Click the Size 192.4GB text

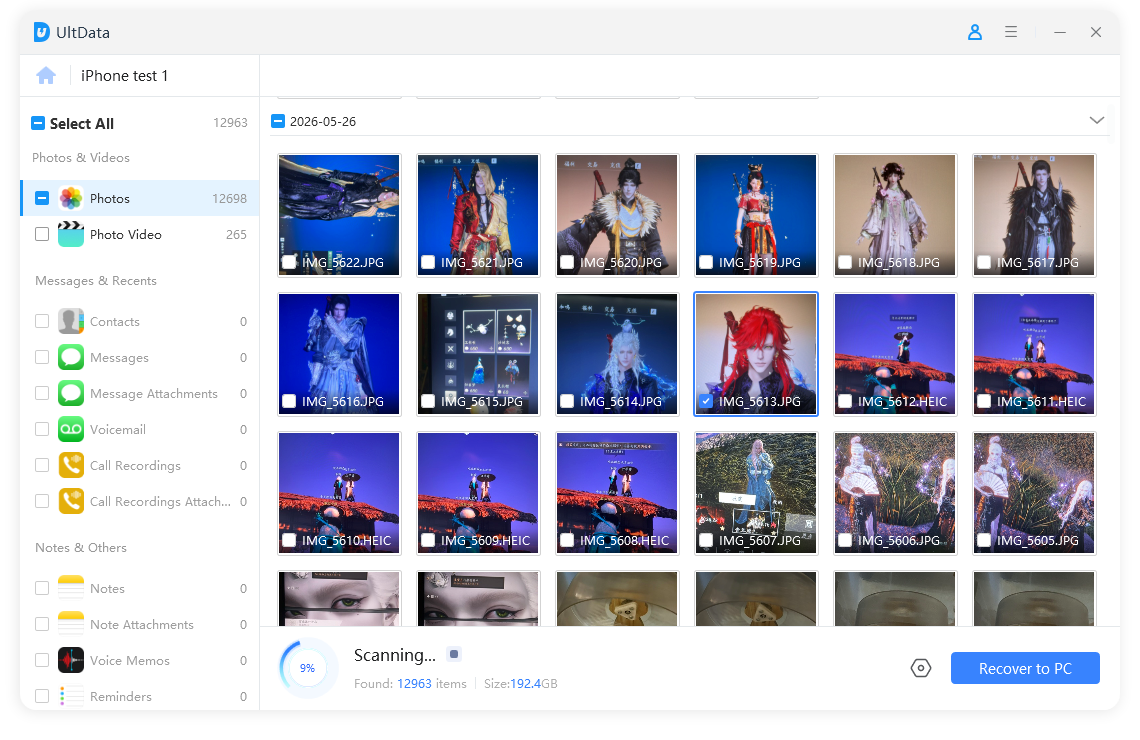click(x=521, y=683)
